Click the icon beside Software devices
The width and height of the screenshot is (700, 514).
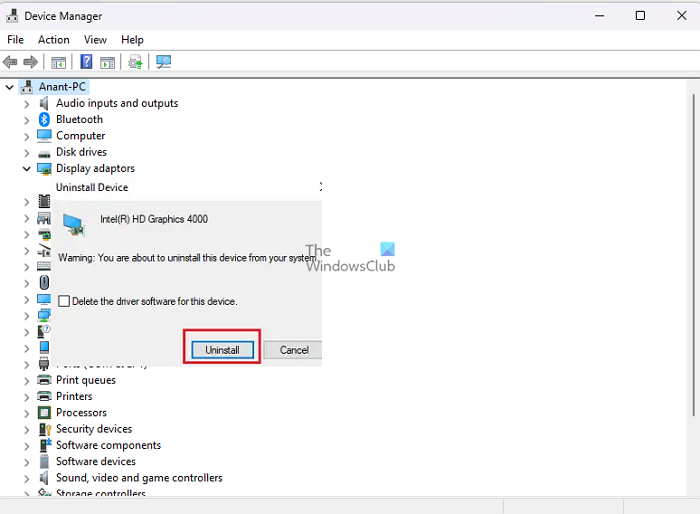point(44,461)
